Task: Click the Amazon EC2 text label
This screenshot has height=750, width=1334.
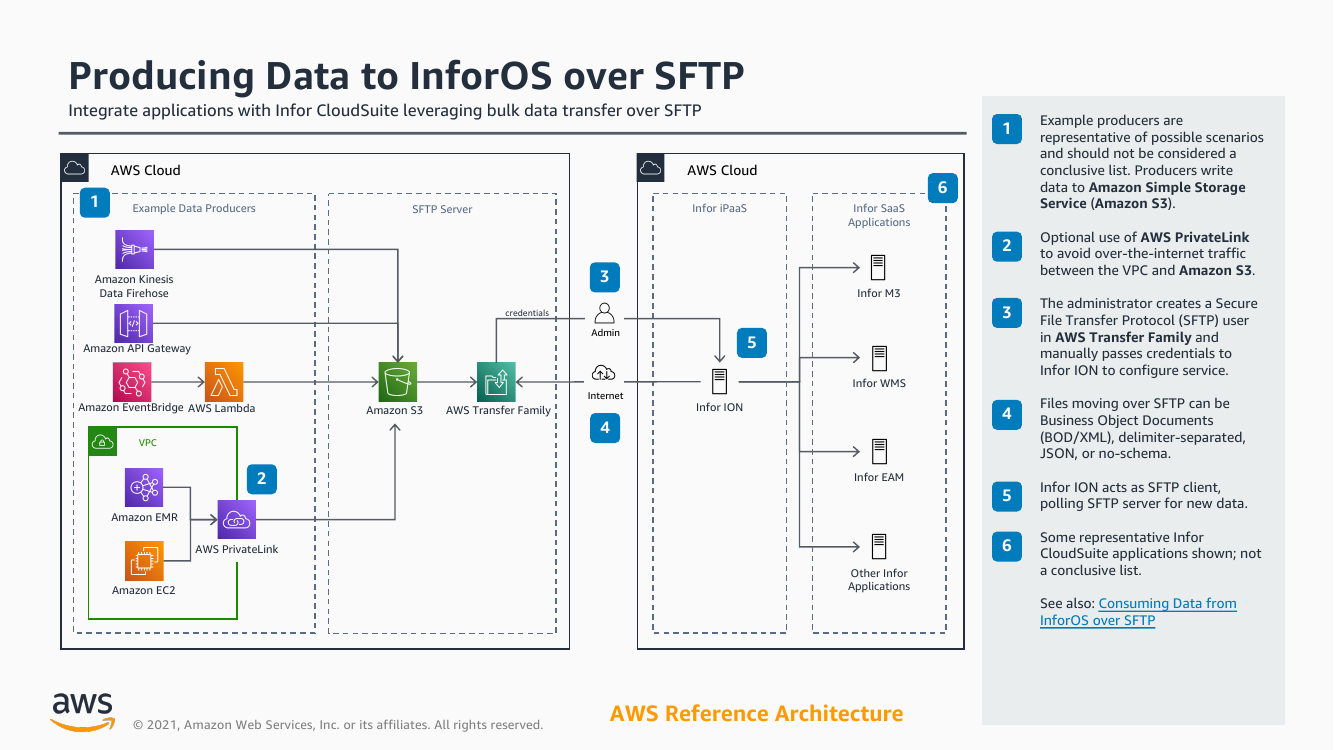Action: pos(144,590)
